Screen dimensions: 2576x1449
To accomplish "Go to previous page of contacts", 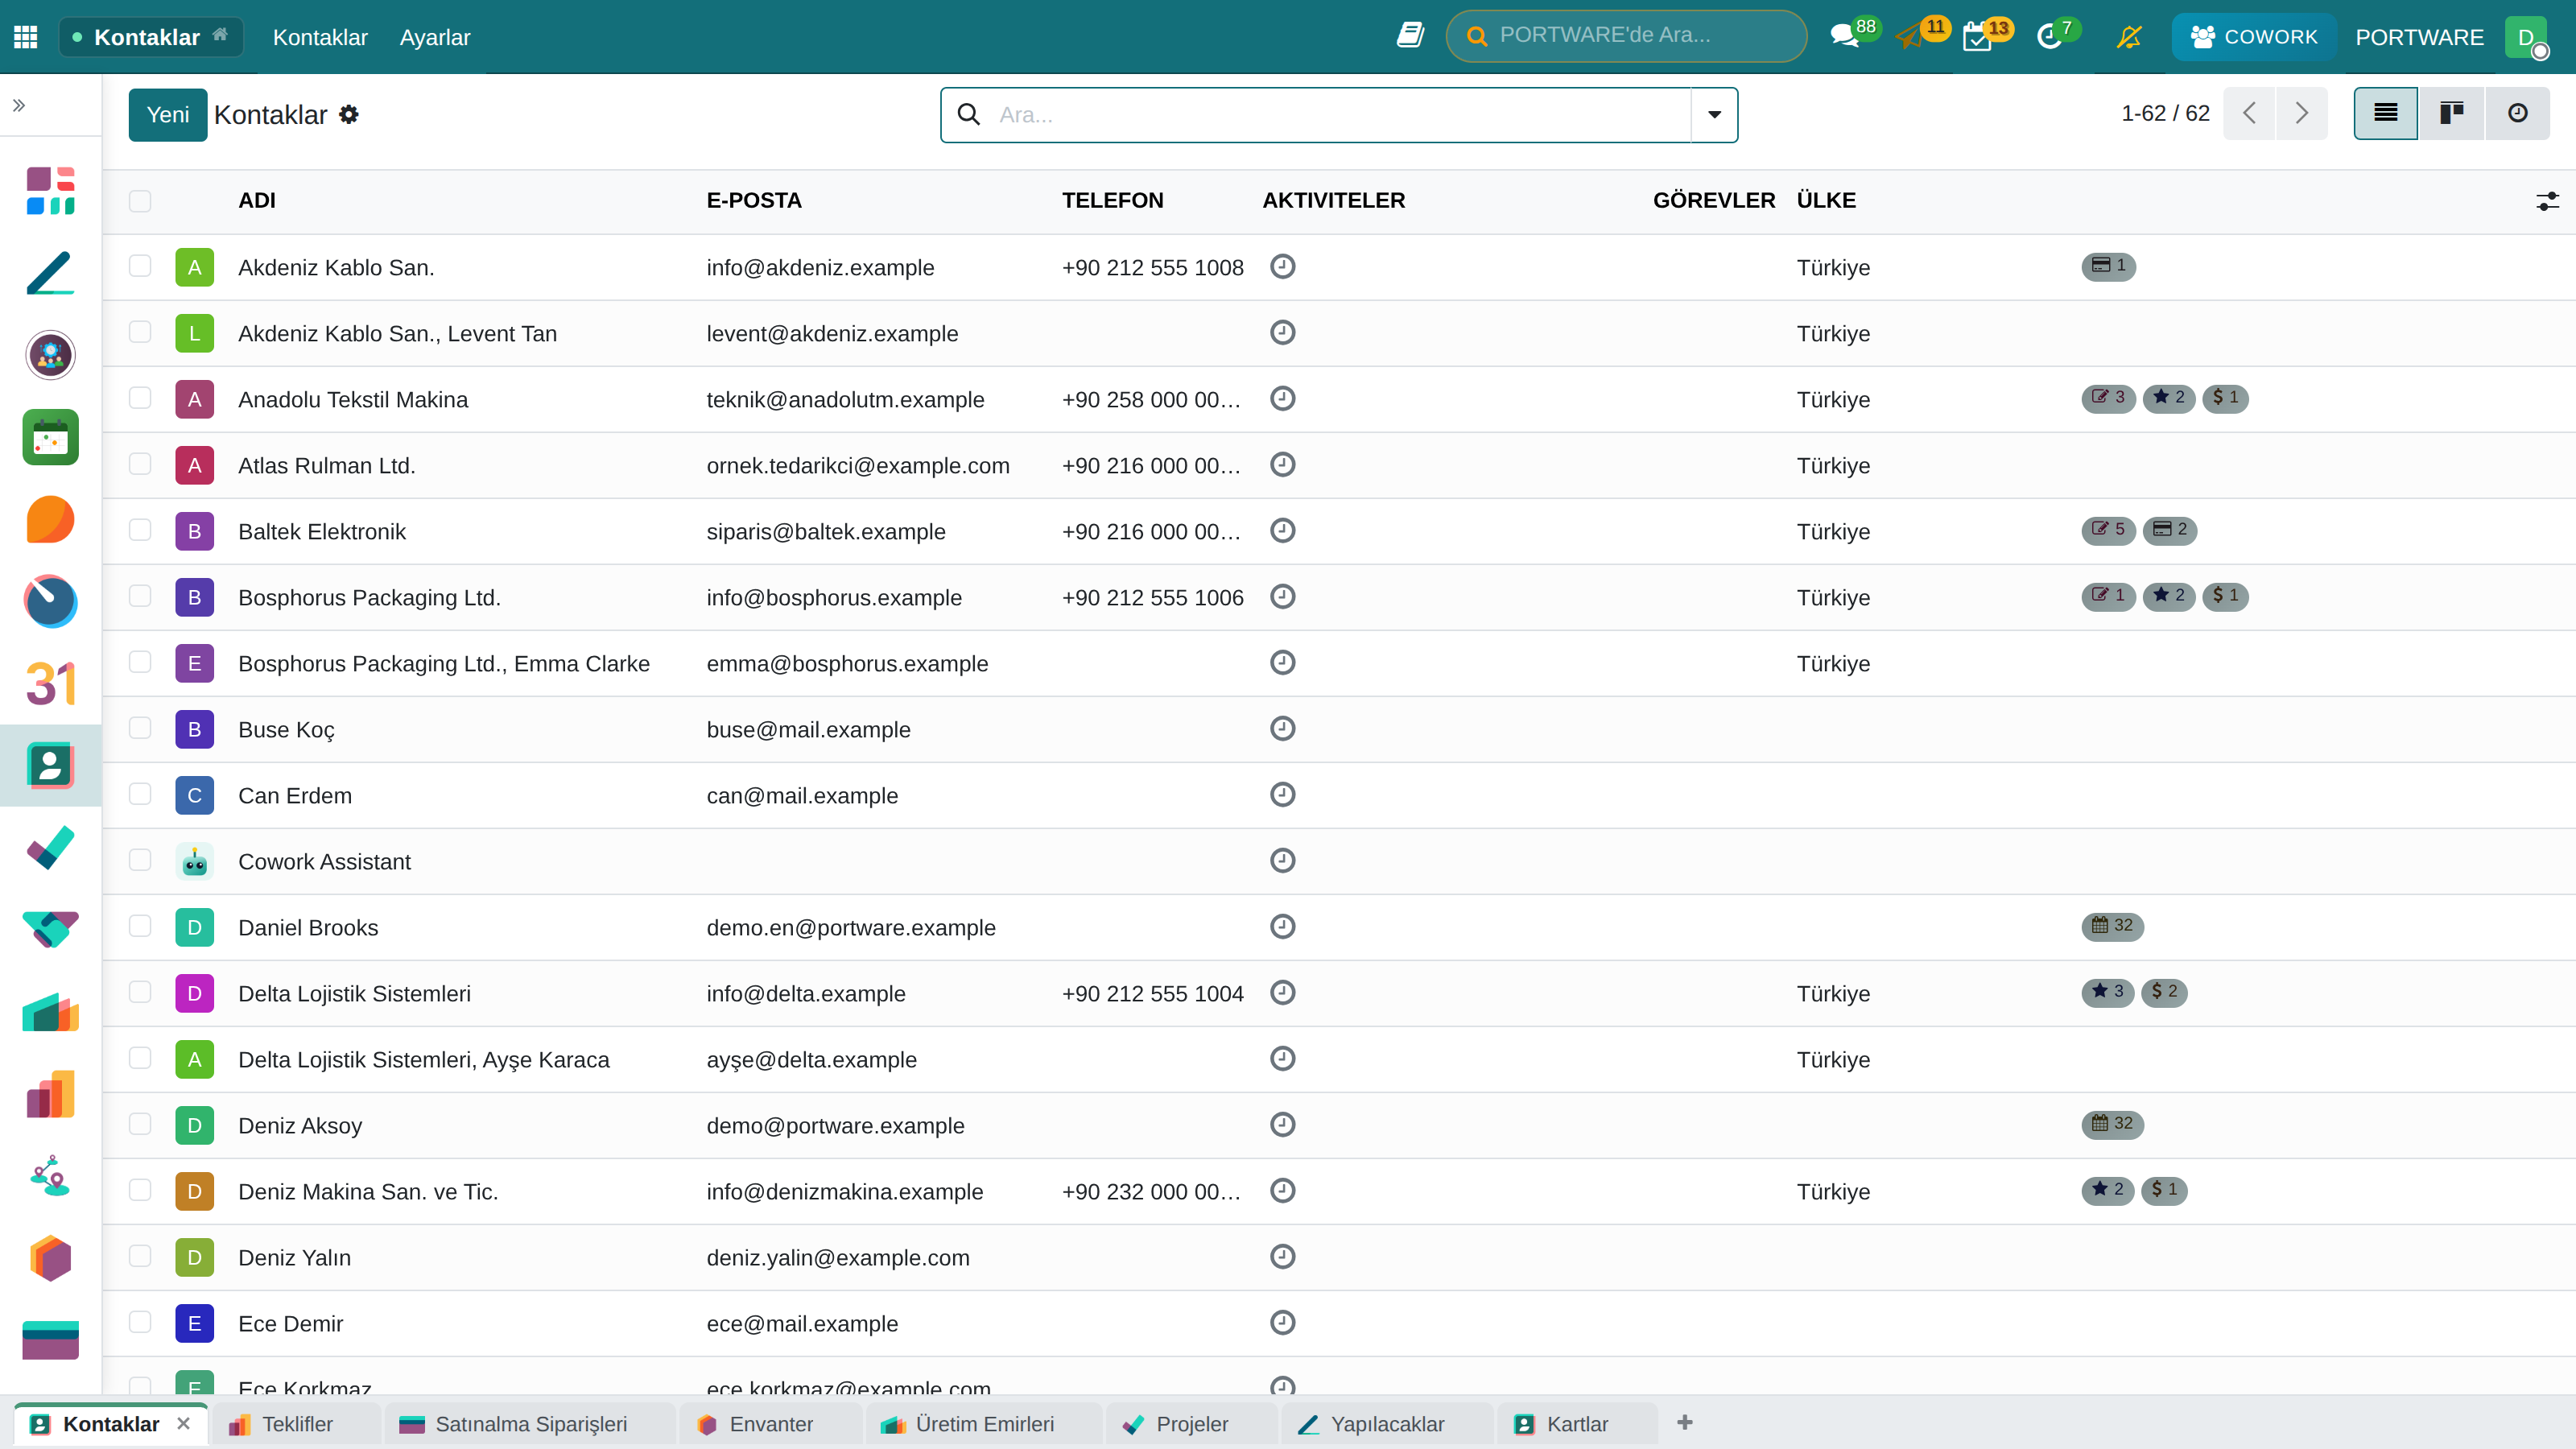I will click(2249, 113).
